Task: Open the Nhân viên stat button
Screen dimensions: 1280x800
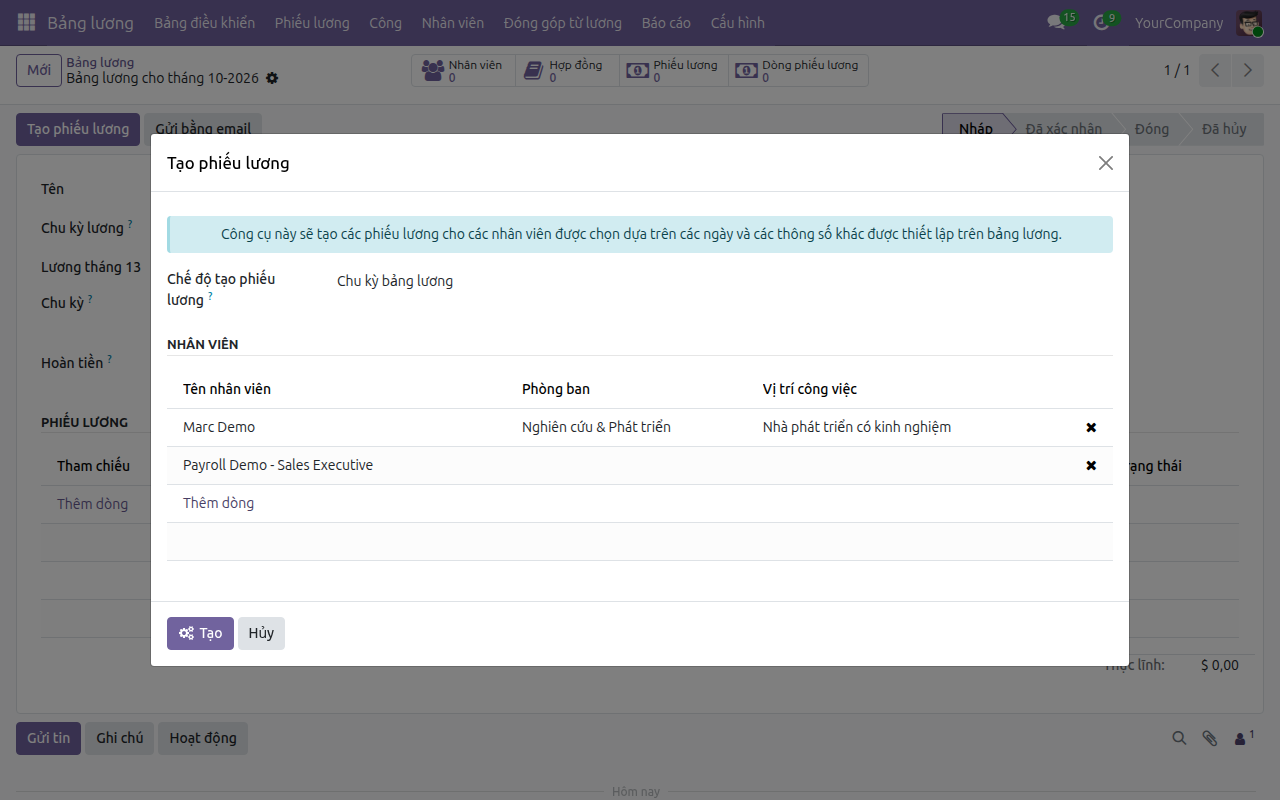Action: pos(463,70)
